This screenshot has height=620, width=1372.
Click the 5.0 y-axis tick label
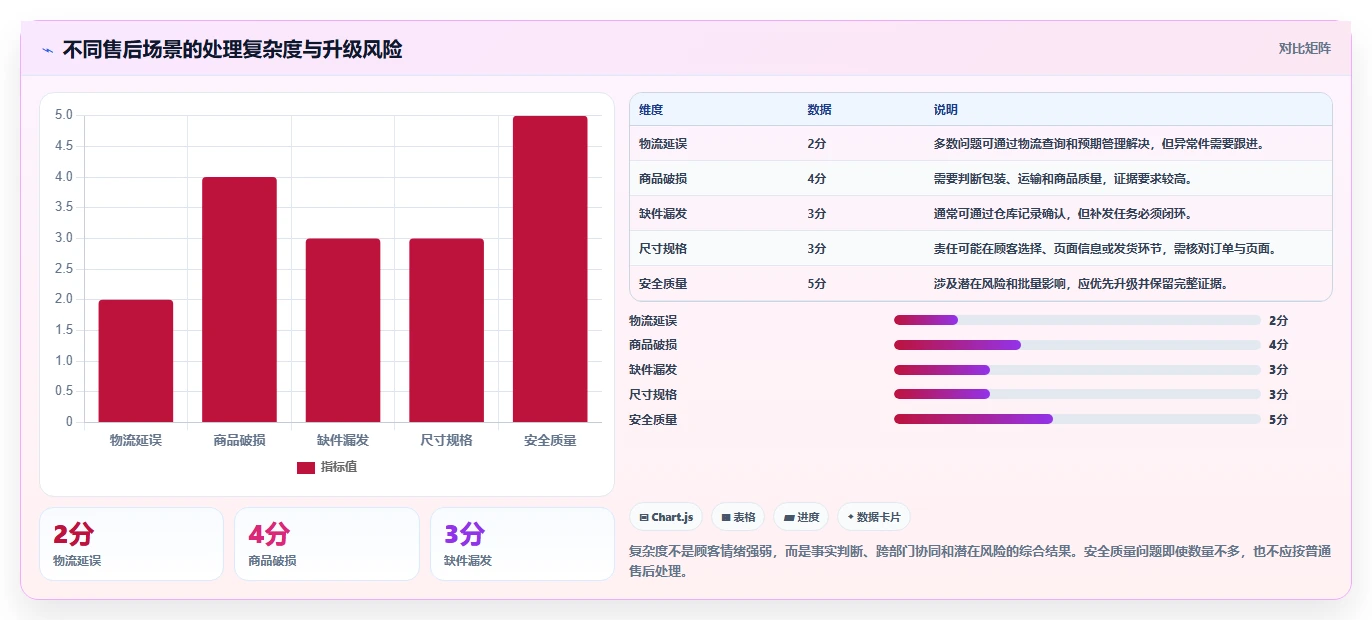[64, 116]
